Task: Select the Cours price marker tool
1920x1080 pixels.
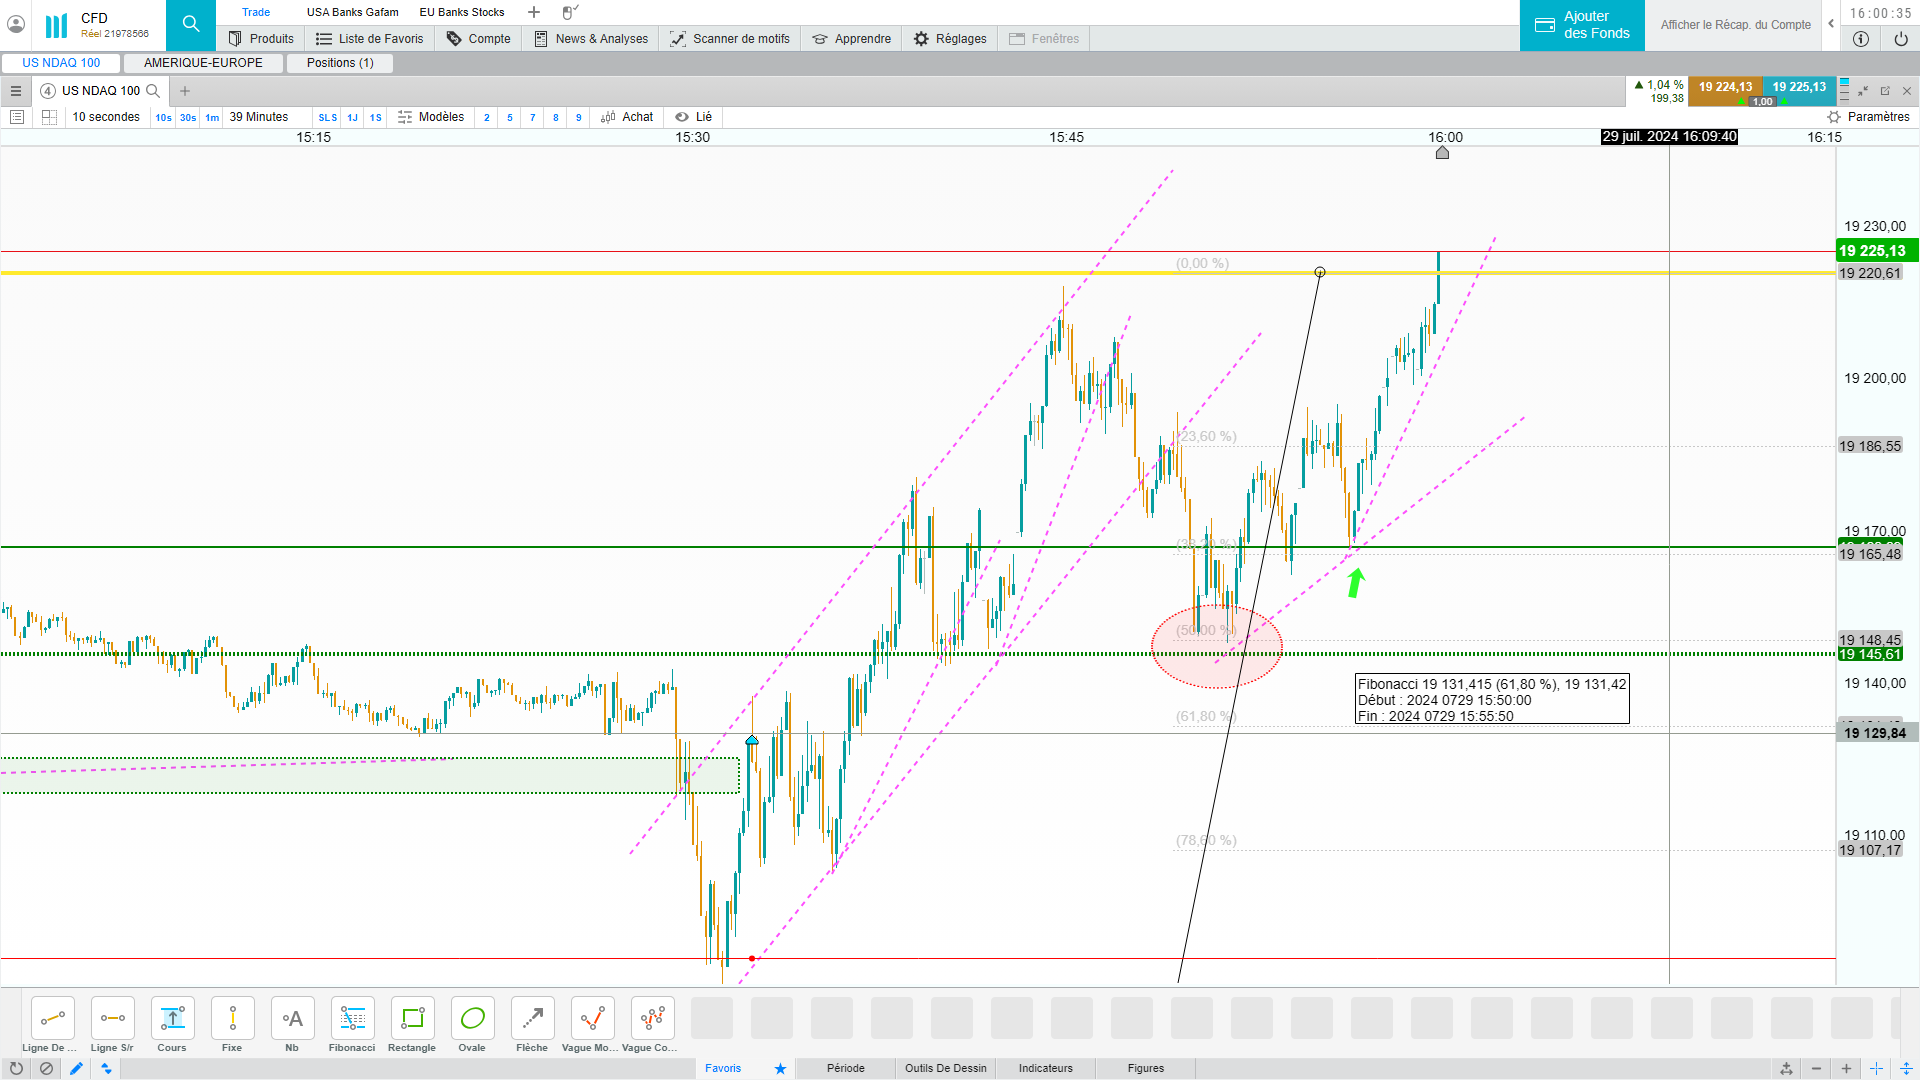Action: pyautogui.click(x=172, y=1019)
